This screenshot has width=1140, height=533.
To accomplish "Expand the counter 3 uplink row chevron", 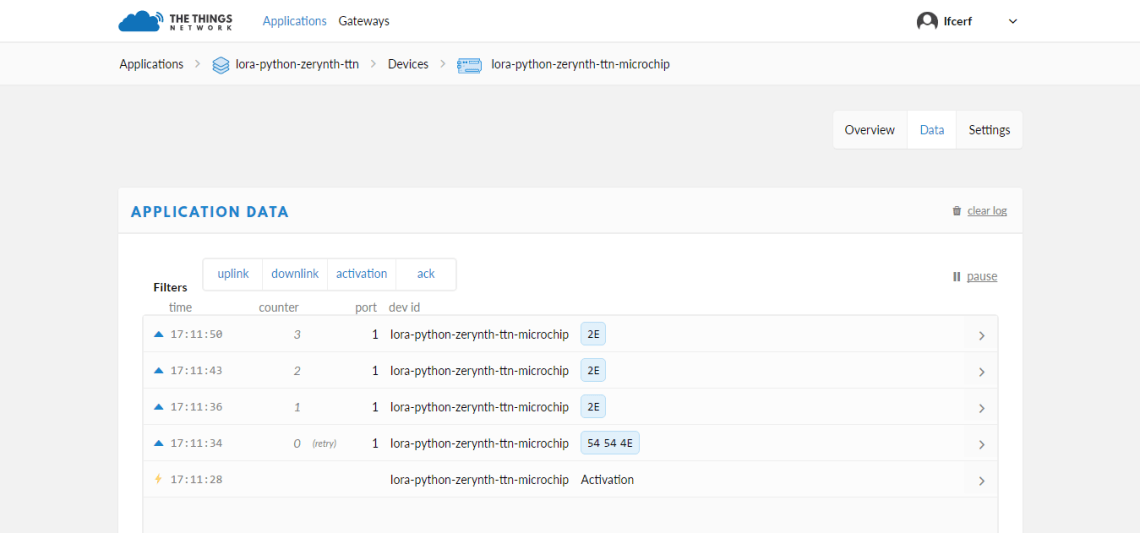I will 982,335.
